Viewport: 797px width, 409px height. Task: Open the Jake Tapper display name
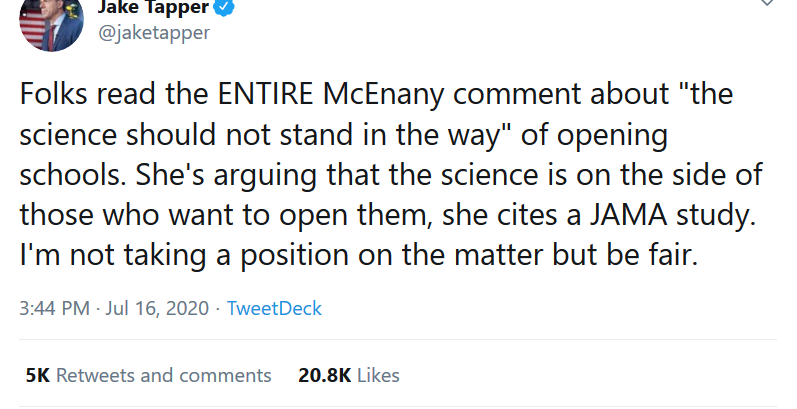[x=155, y=8]
